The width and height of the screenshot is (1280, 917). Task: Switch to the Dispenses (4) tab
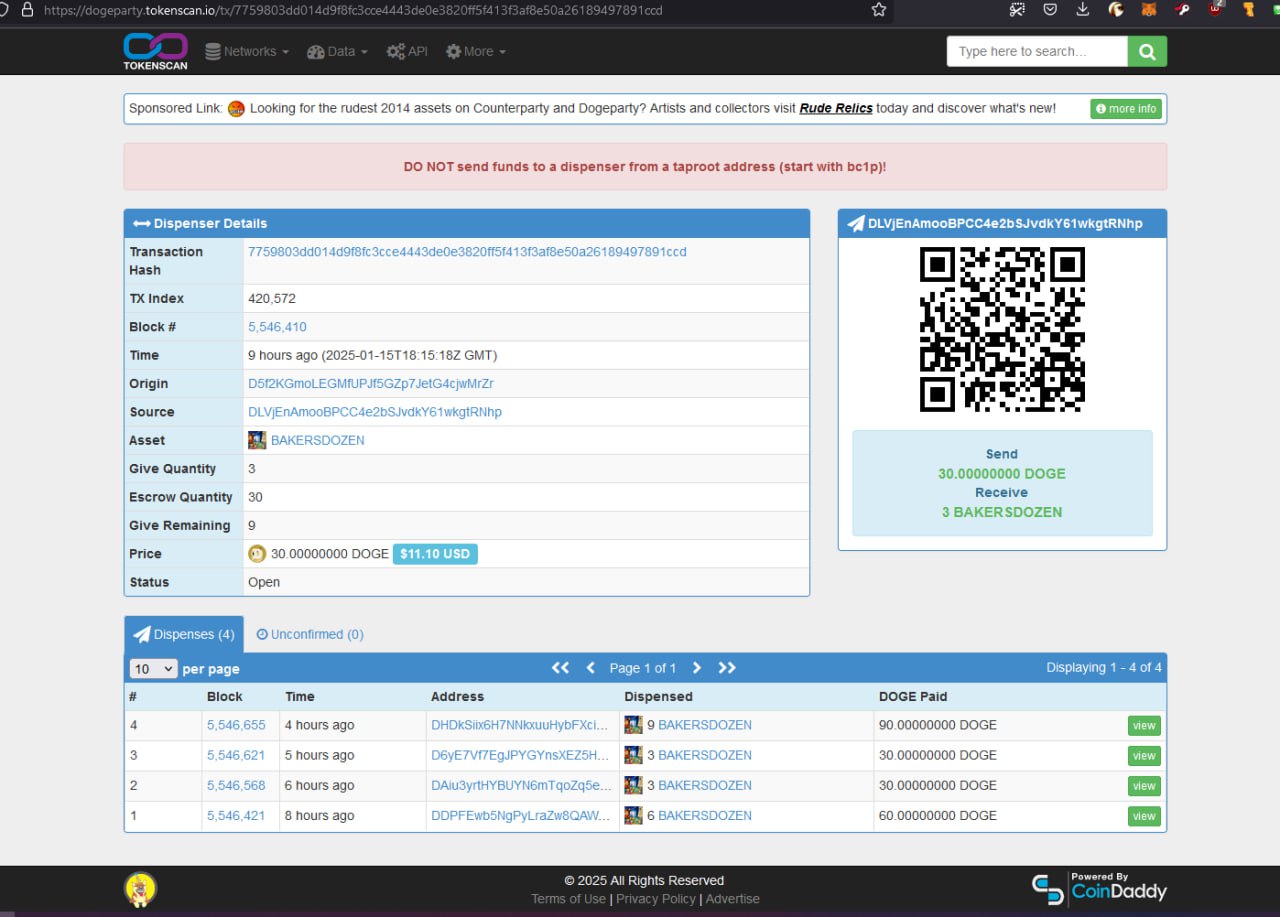184,634
